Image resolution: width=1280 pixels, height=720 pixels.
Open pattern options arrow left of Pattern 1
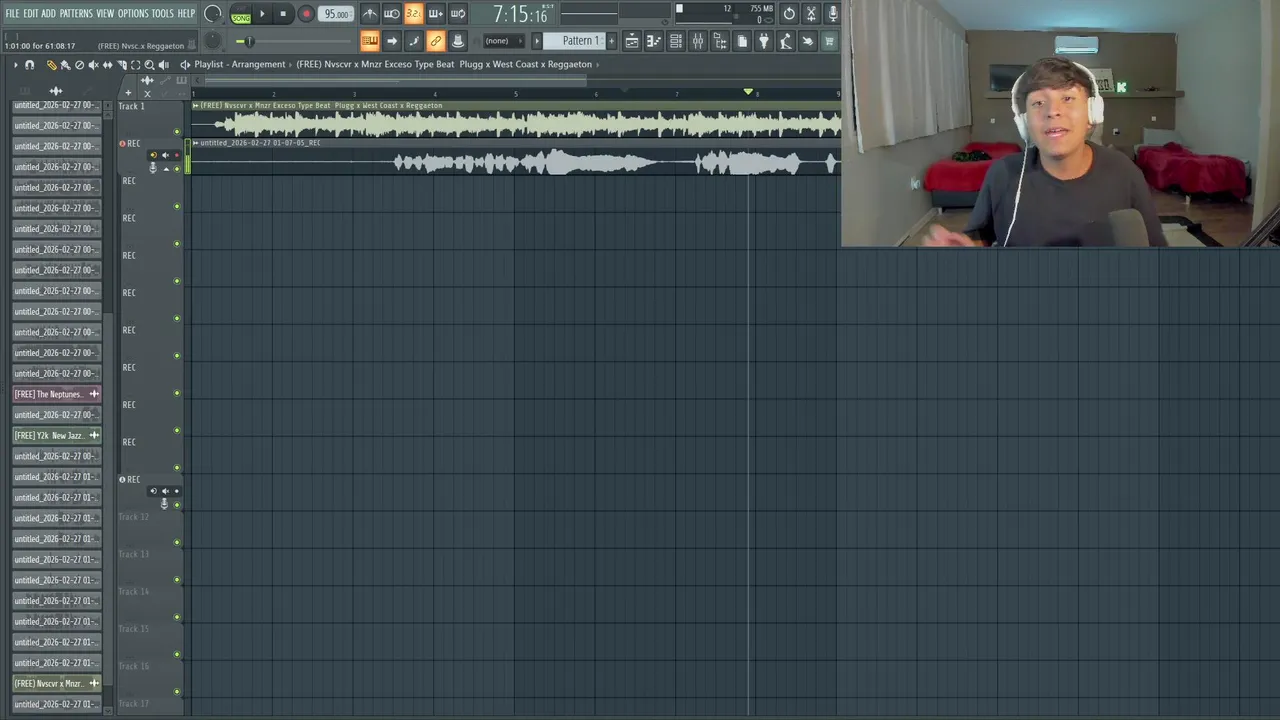pos(536,41)
